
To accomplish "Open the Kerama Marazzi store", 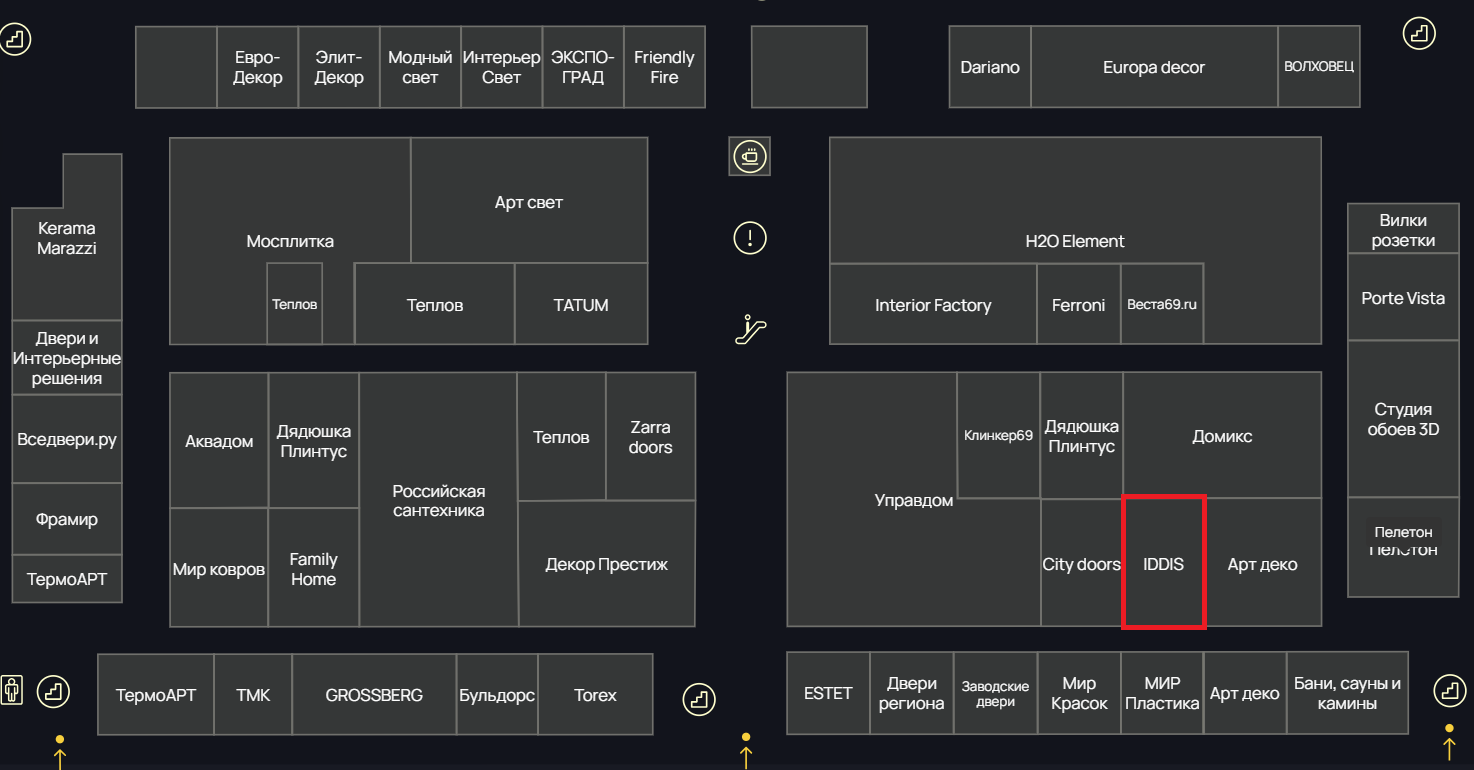I will (x=67, y=238).
